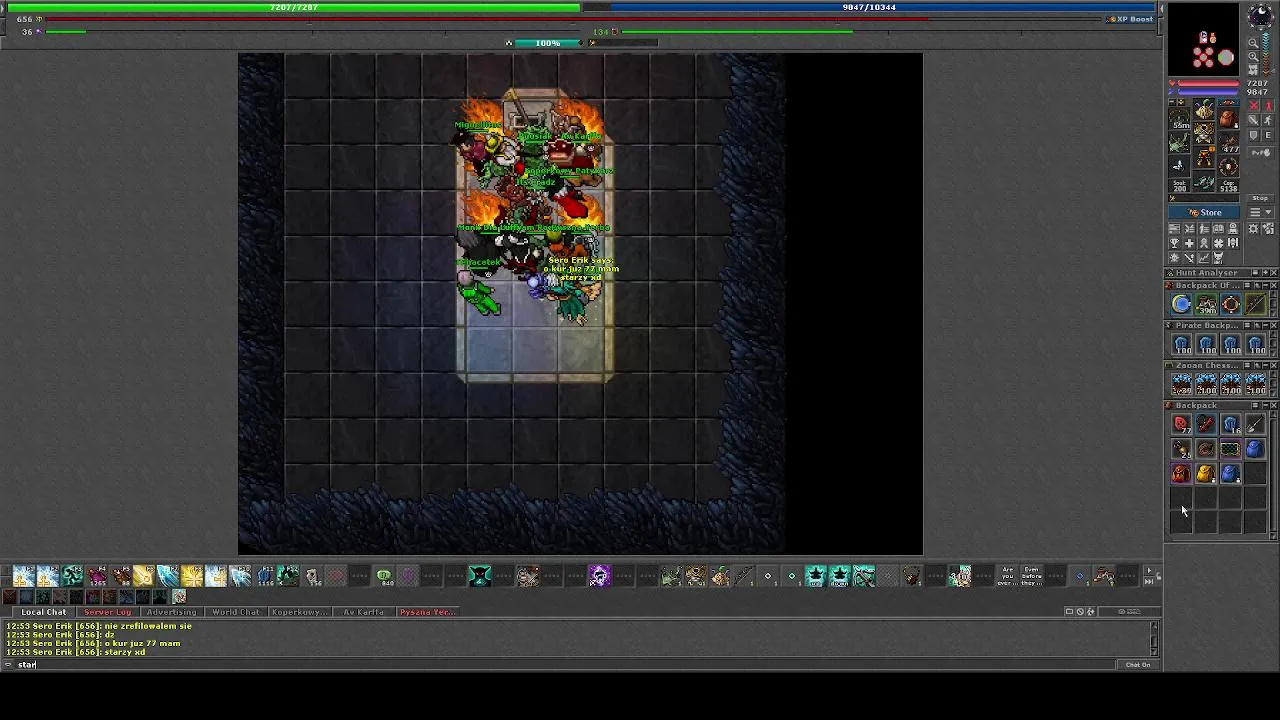Screen dimensions: 1280x720
Task: Open the gear options button in sidebar
Action: pyautogui.click(x=1254, y=228)
